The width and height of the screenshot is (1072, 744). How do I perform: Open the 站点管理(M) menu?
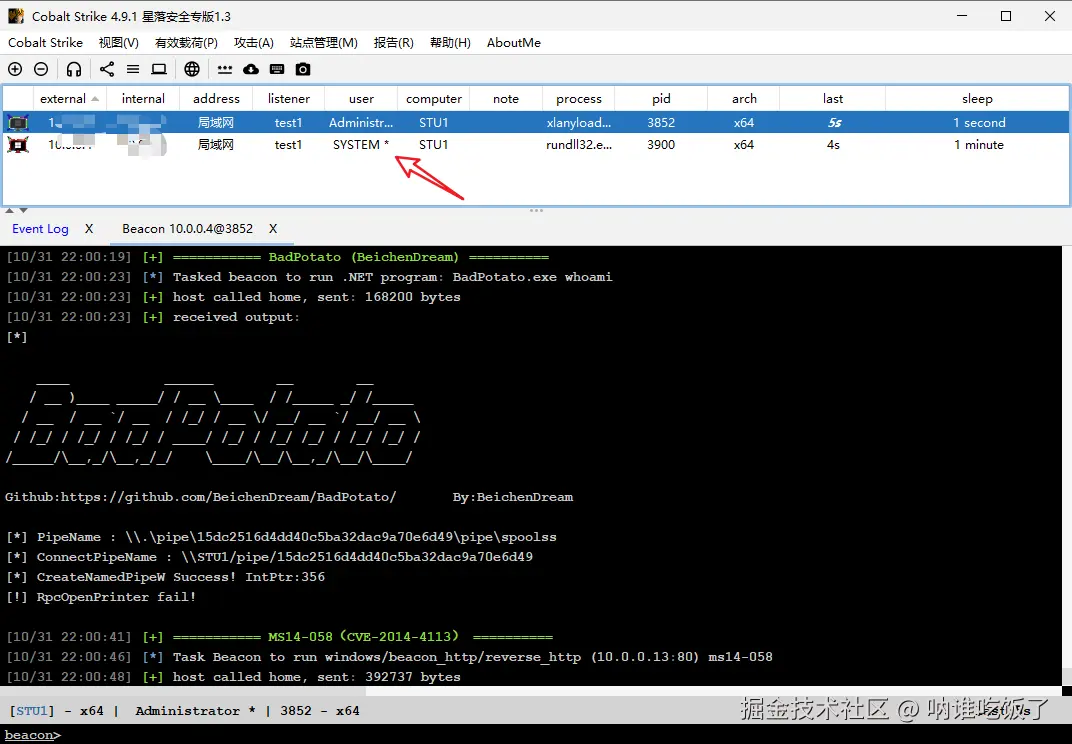(x=323, y=42)
